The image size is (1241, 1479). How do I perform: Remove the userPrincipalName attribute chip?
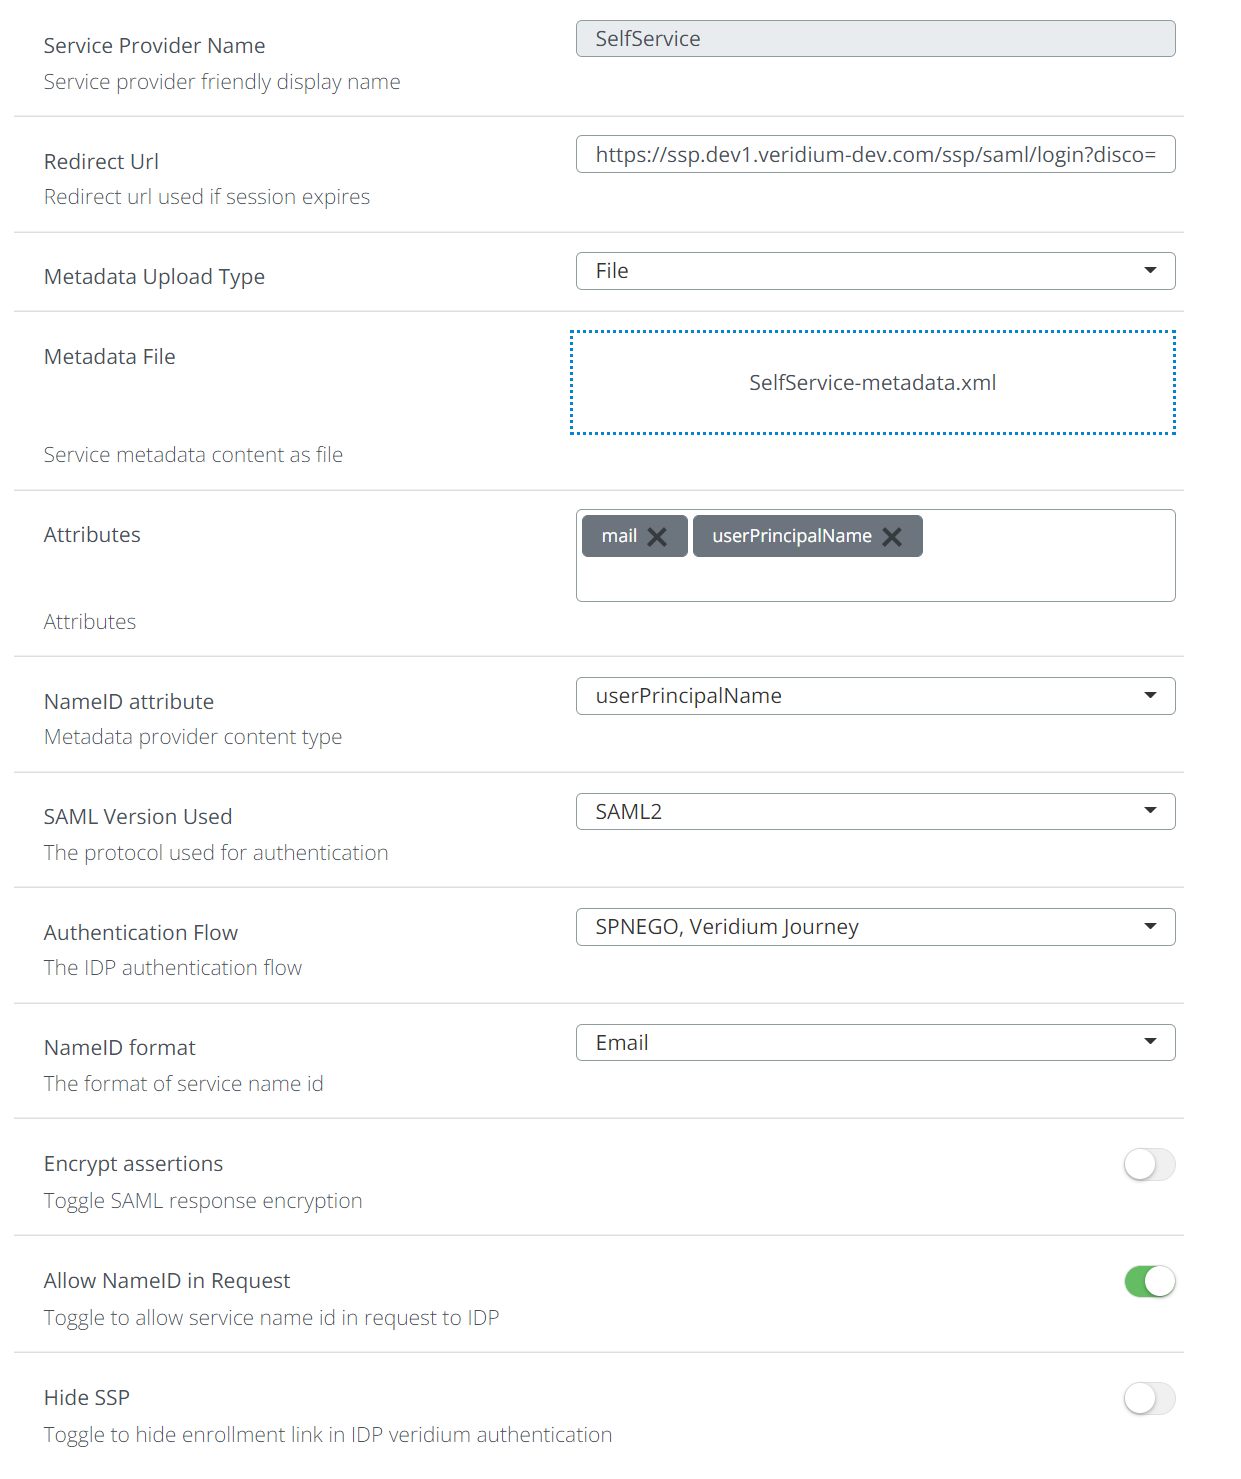[x=892, y=536]
